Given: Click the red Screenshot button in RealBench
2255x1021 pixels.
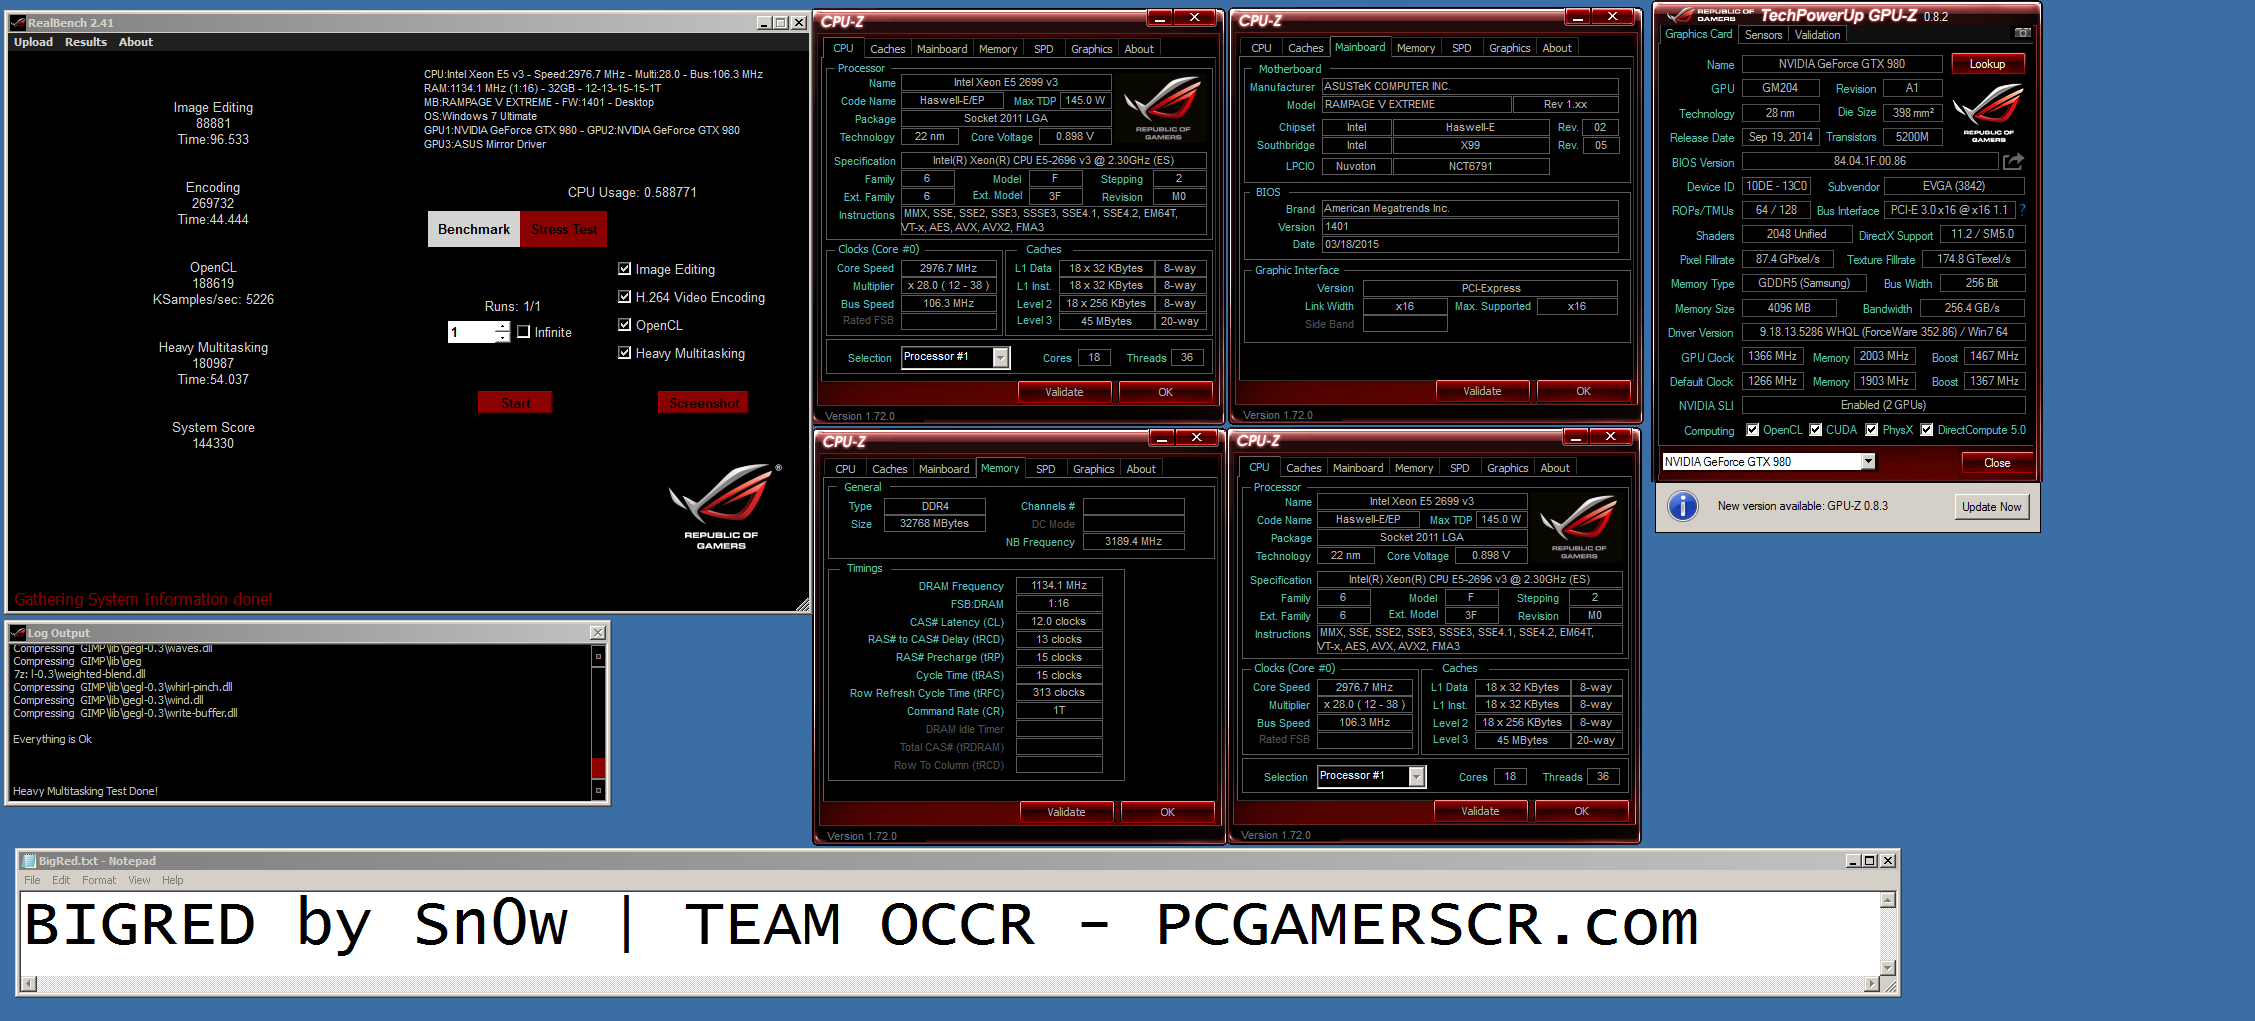Looking at the screenshot, I should coord(703,403).
